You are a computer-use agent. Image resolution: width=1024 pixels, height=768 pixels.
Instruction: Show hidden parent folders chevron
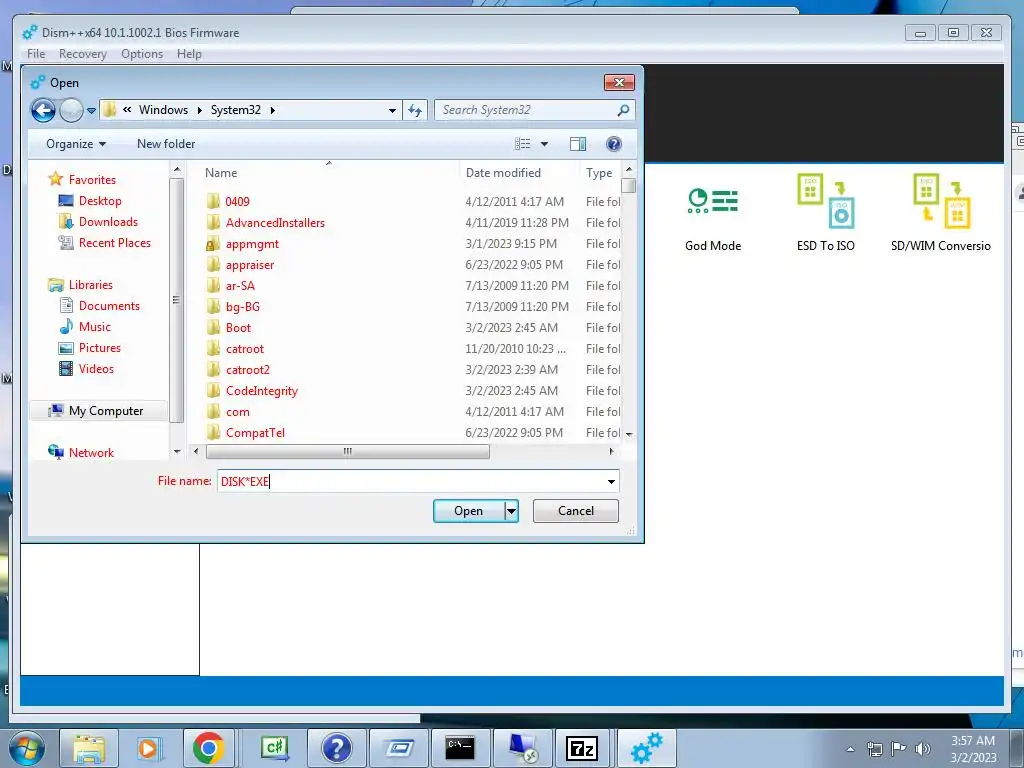[127, 110]
